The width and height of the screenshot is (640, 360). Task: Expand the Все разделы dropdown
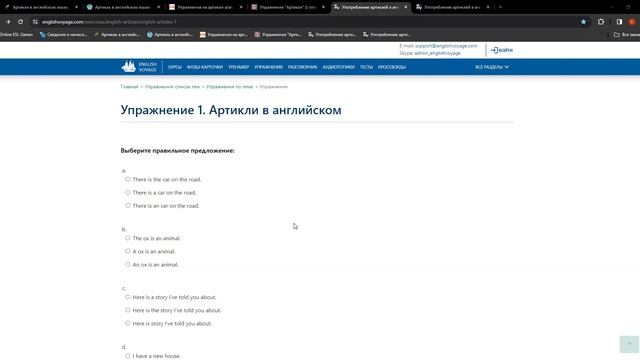click(492, 67)
